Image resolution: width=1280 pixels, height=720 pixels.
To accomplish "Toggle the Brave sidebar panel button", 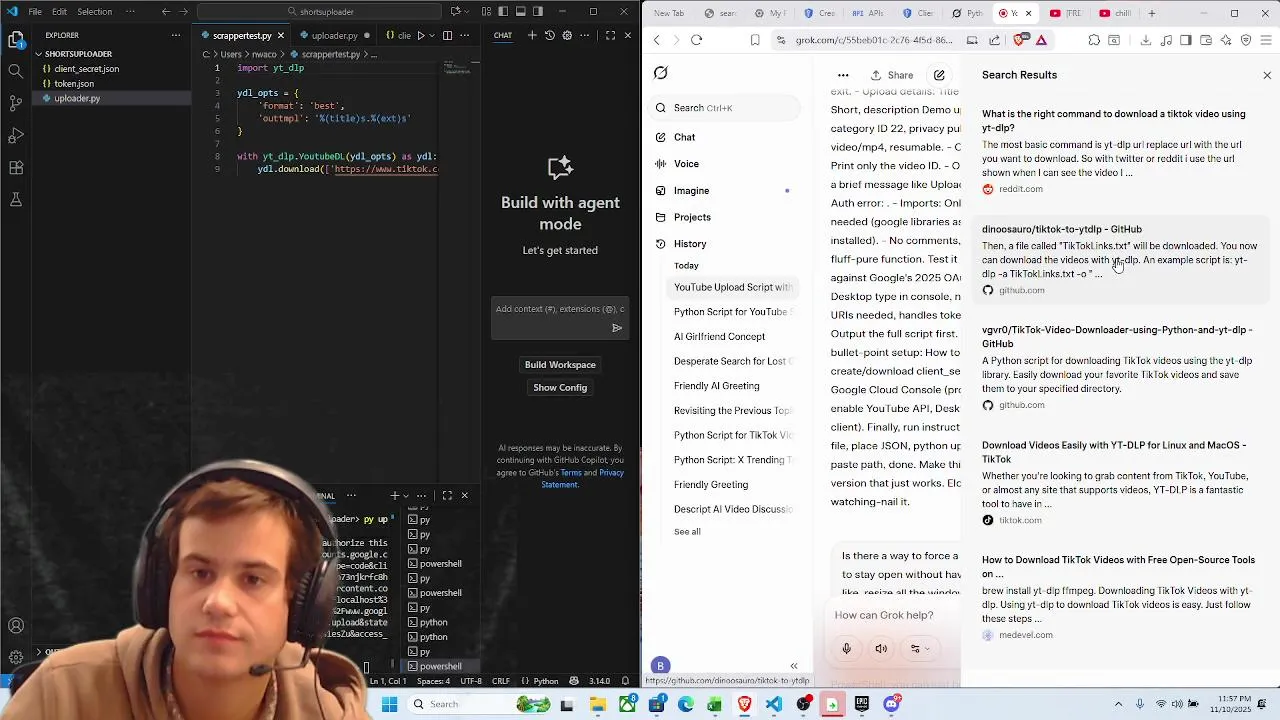I will 1186,40.
